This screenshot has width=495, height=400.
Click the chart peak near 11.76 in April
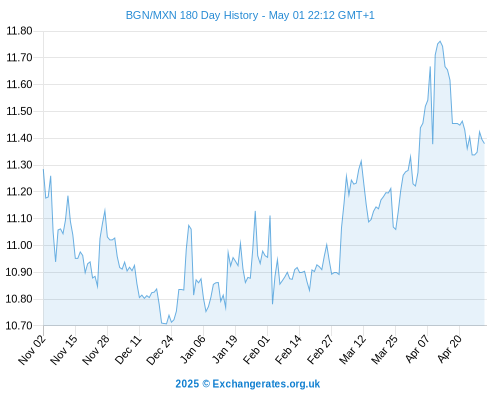click(440, 41)
